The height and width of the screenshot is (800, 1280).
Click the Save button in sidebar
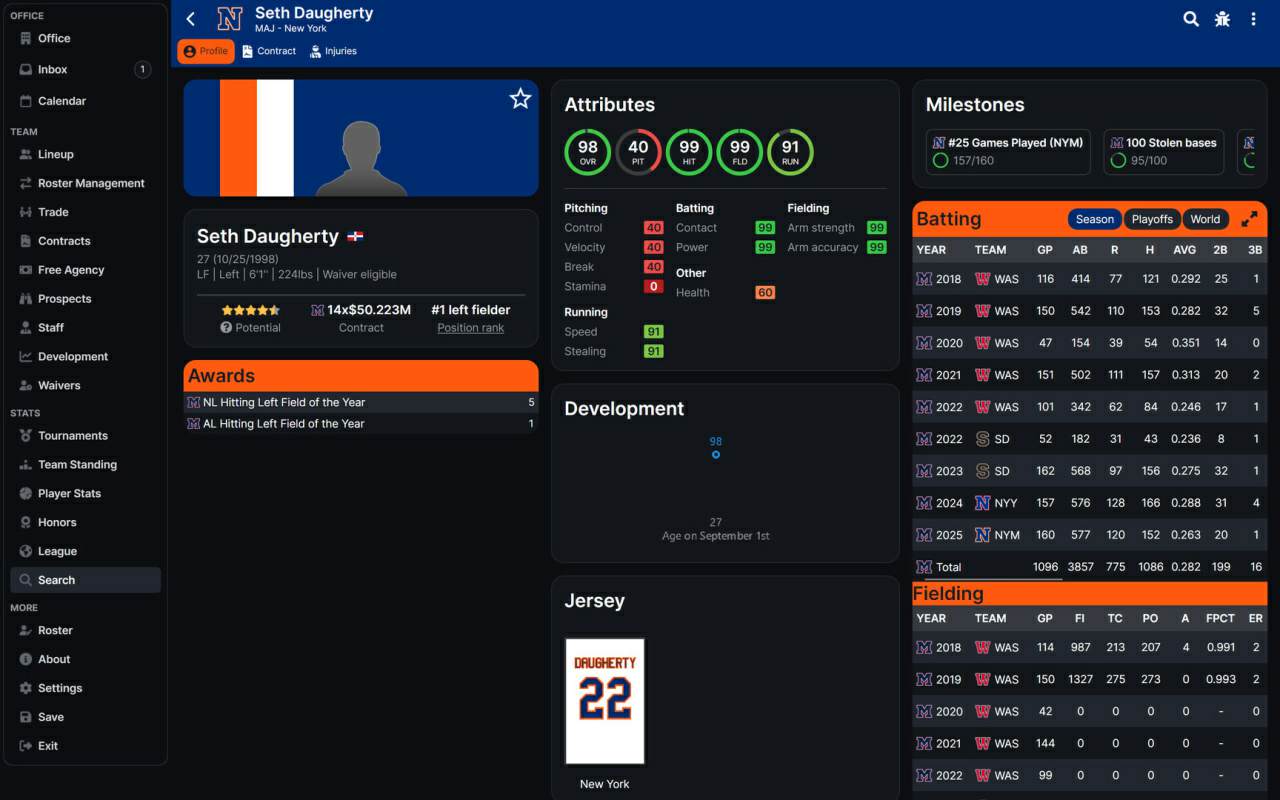(x=51, y=717)
